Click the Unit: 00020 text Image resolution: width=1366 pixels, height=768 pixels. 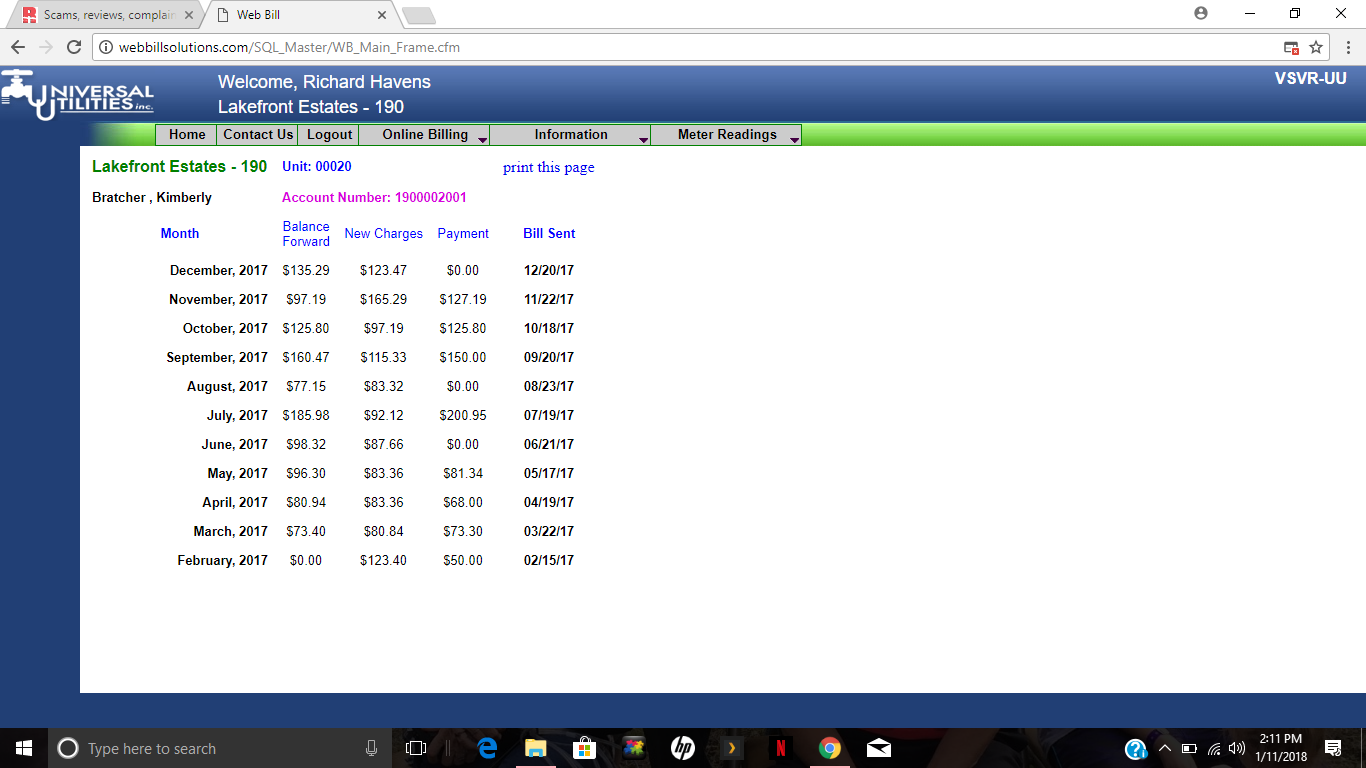tap(317, 166)
